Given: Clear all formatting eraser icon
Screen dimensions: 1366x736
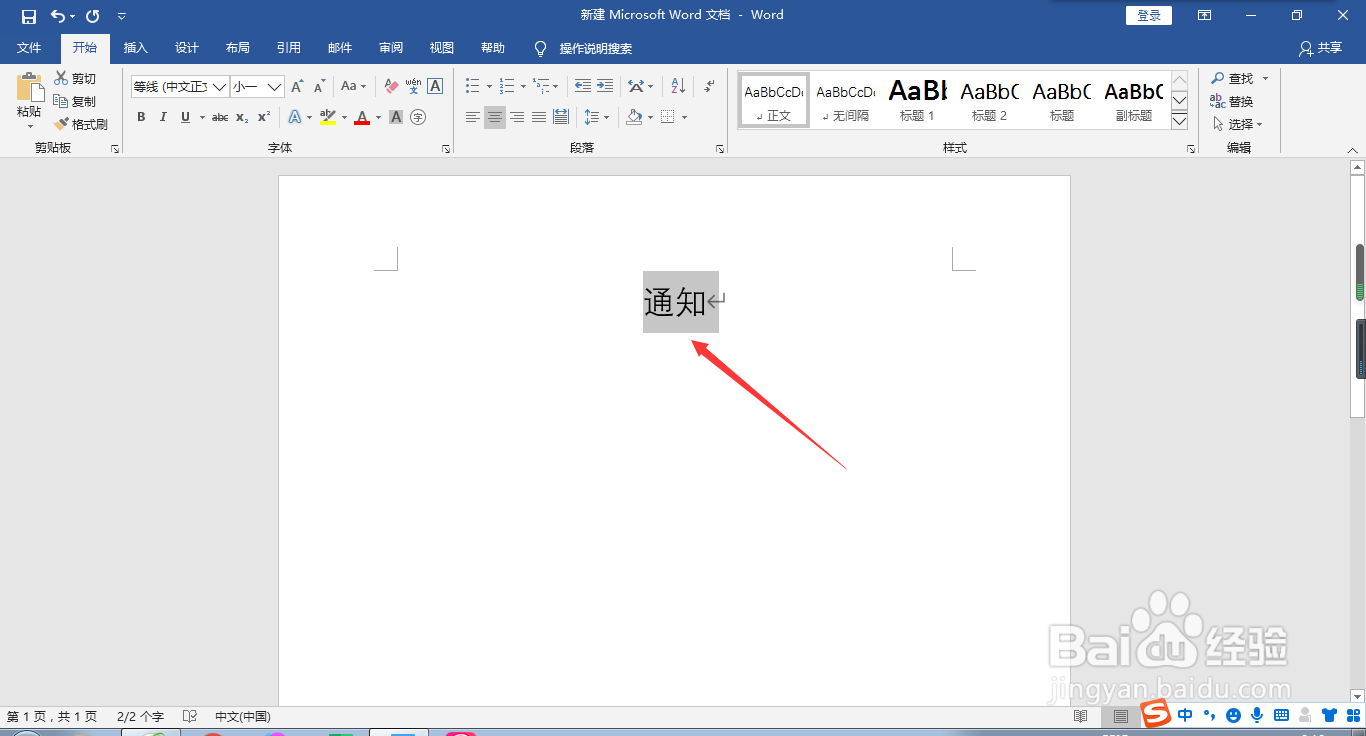Looking at the screenshot, I should (391, 87).
